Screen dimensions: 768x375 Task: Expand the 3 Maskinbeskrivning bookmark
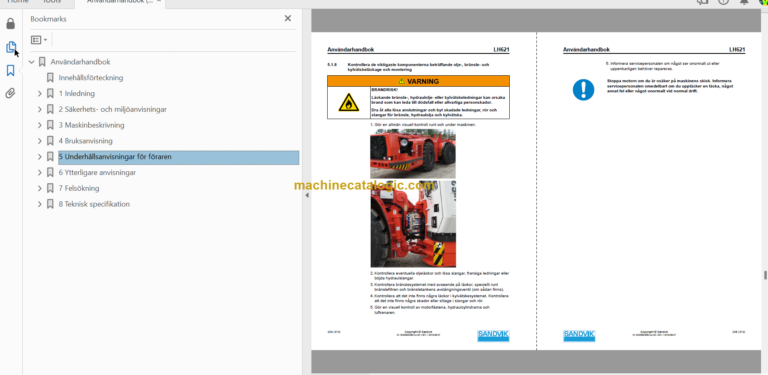click(x=40, y=125)
